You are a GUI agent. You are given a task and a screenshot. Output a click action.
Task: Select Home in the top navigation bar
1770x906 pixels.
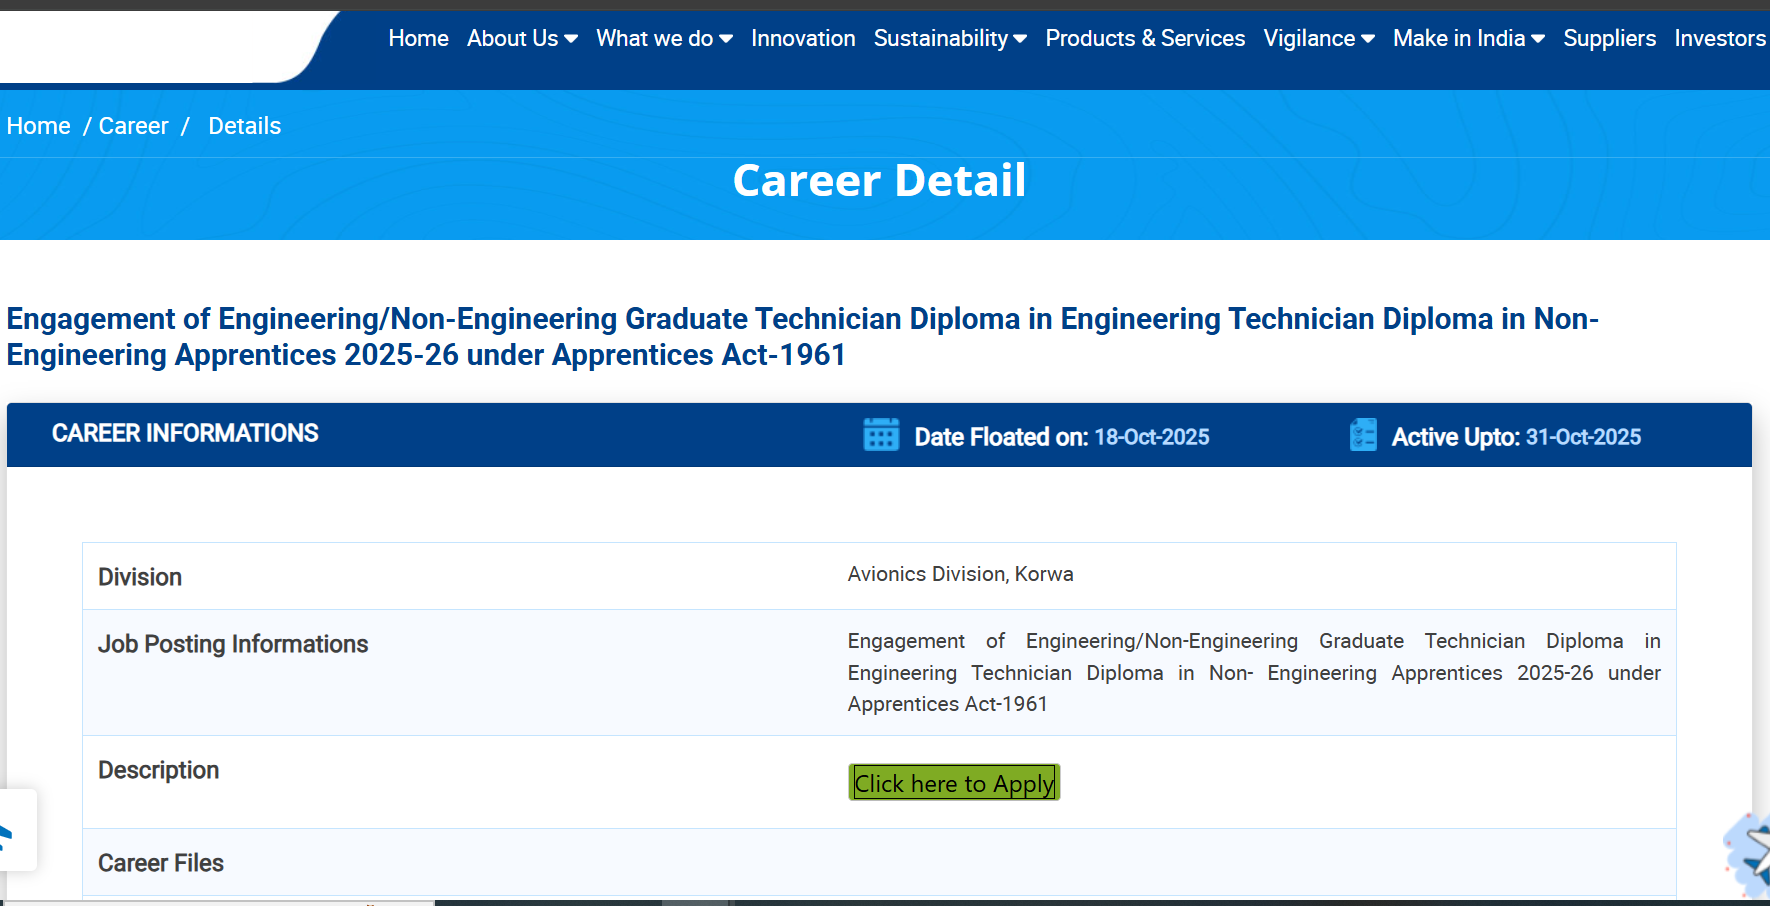[x=418, y=38]
